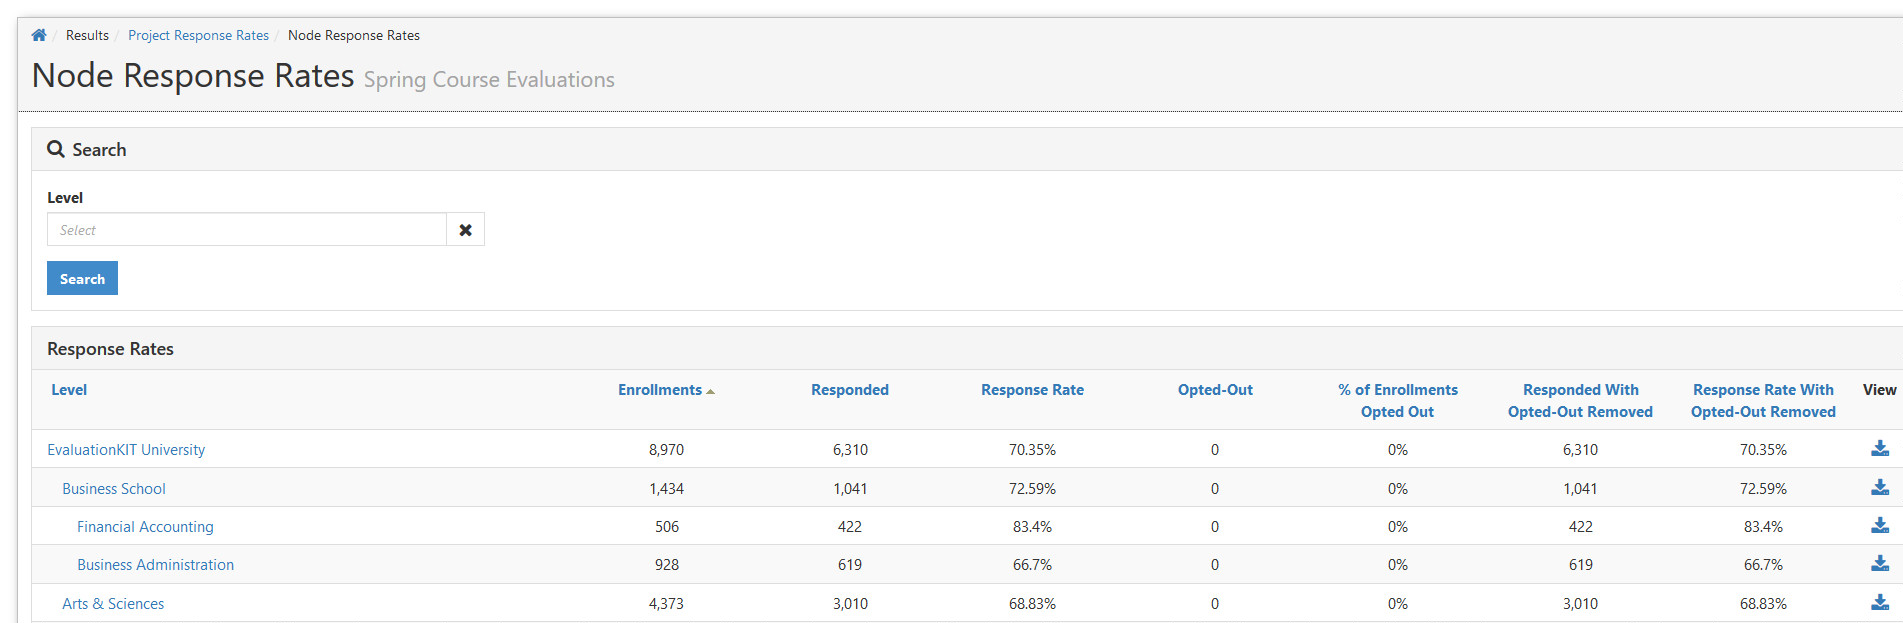This screenshot has width=1903, height=623.
Task: Sort by Response Rate column header
Action: pos(1032,390)
